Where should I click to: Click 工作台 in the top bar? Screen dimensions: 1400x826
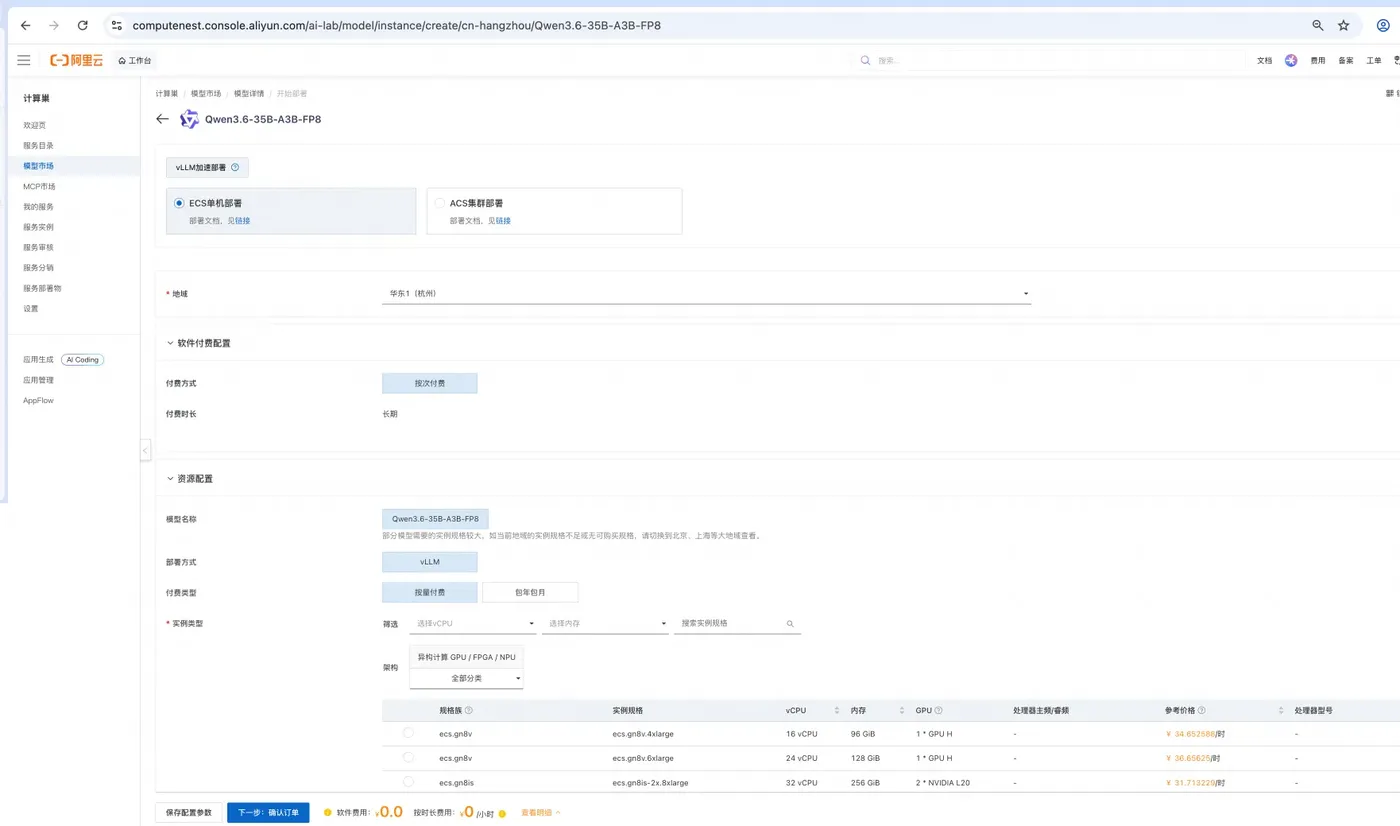point(135,61)
